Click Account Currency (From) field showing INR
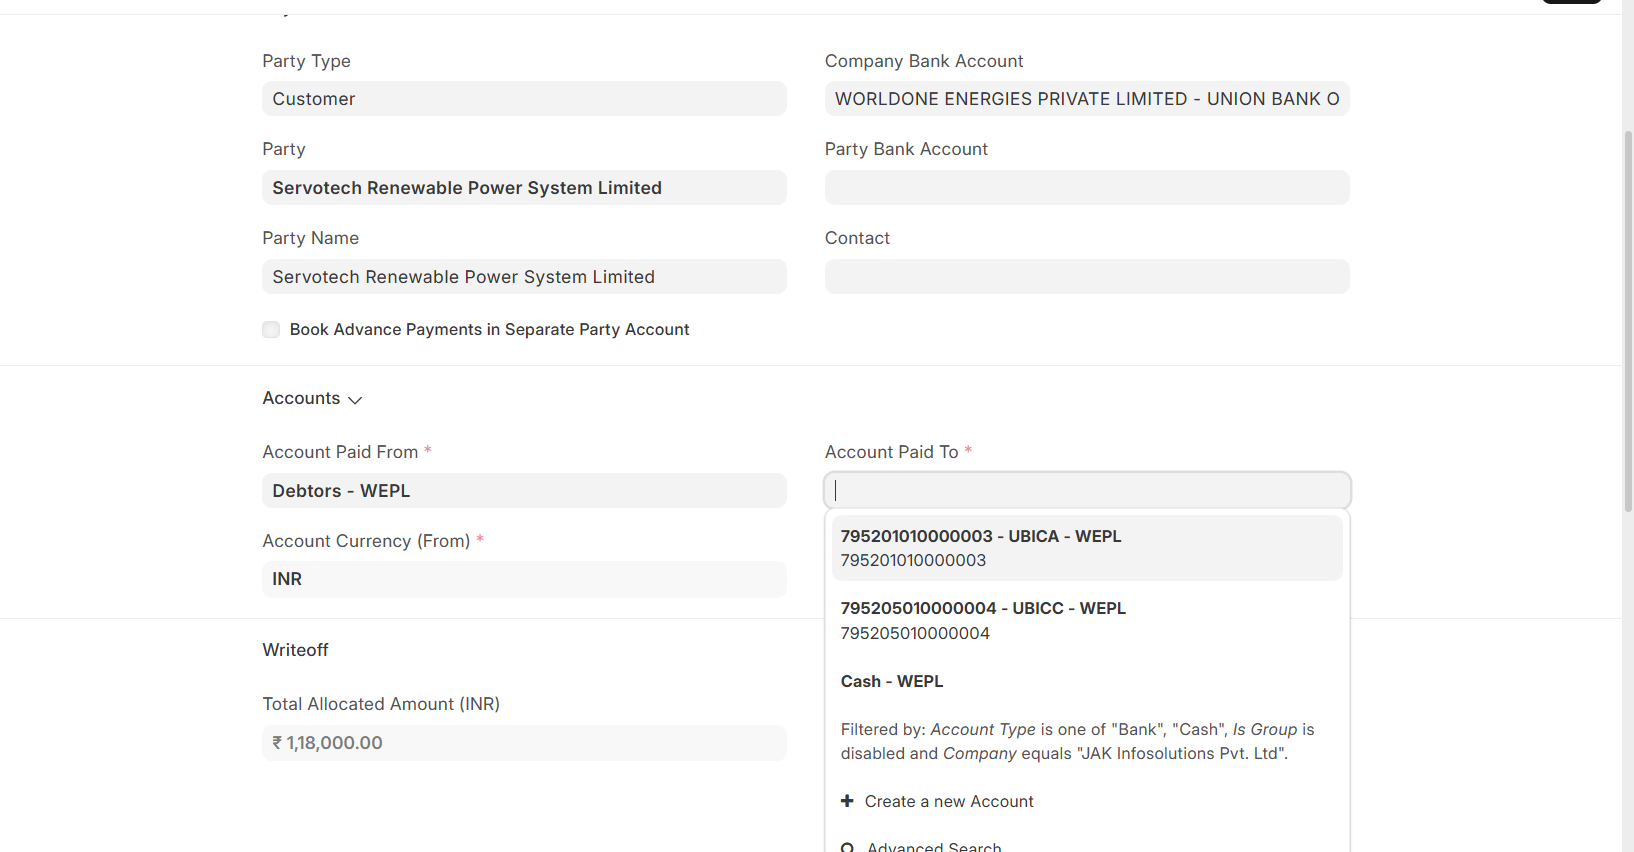 pos(524,579)
